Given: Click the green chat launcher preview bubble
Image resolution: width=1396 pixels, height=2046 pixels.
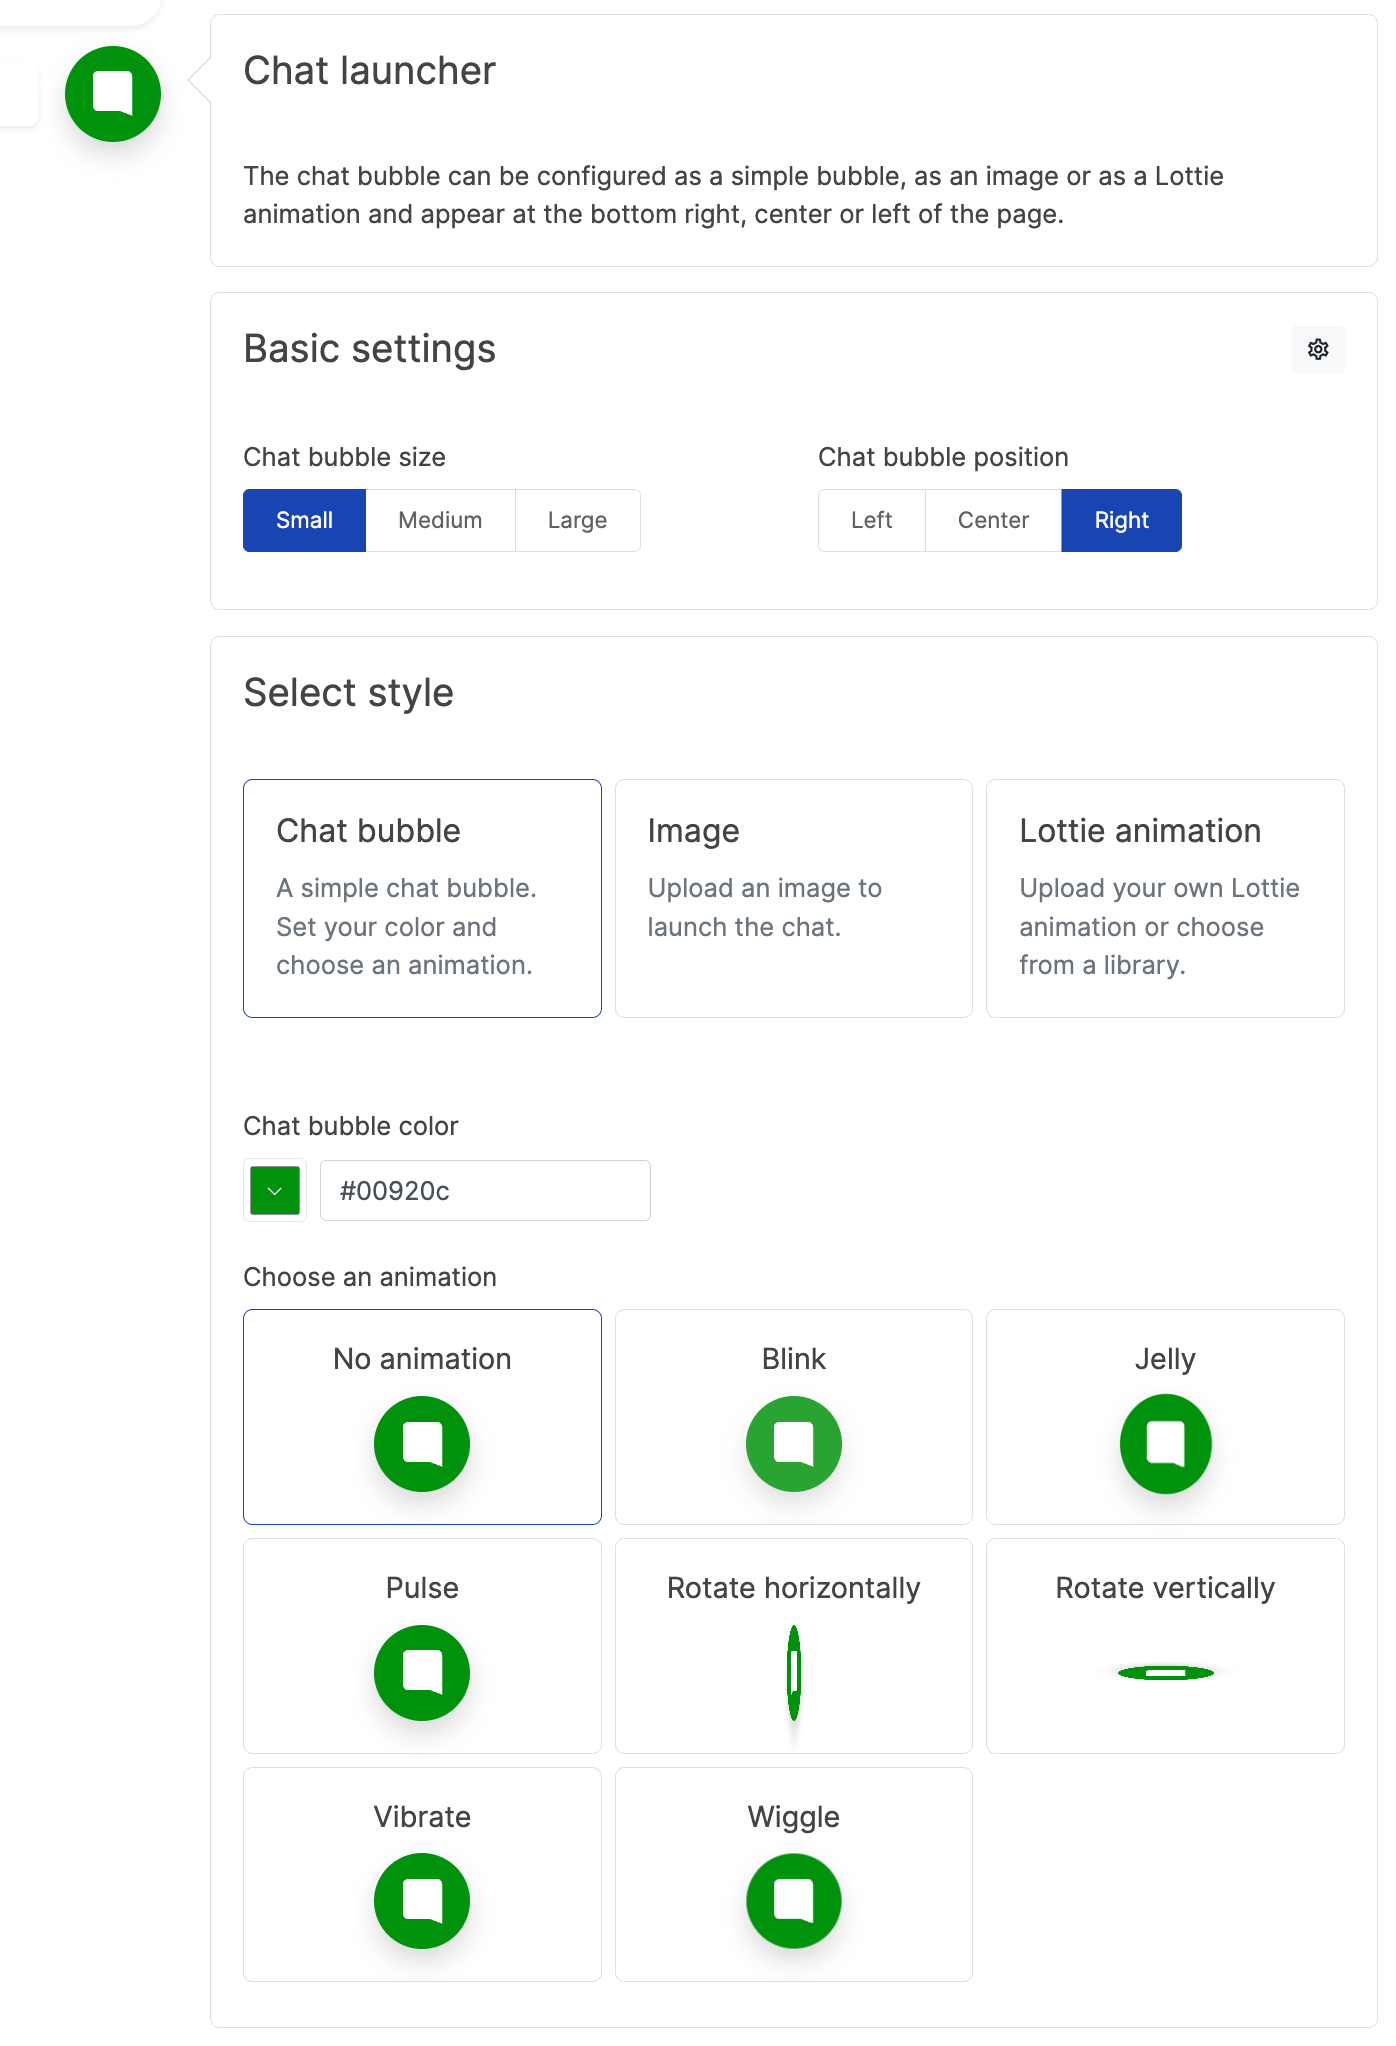Looking at the screenshot, I should point(113,94).
